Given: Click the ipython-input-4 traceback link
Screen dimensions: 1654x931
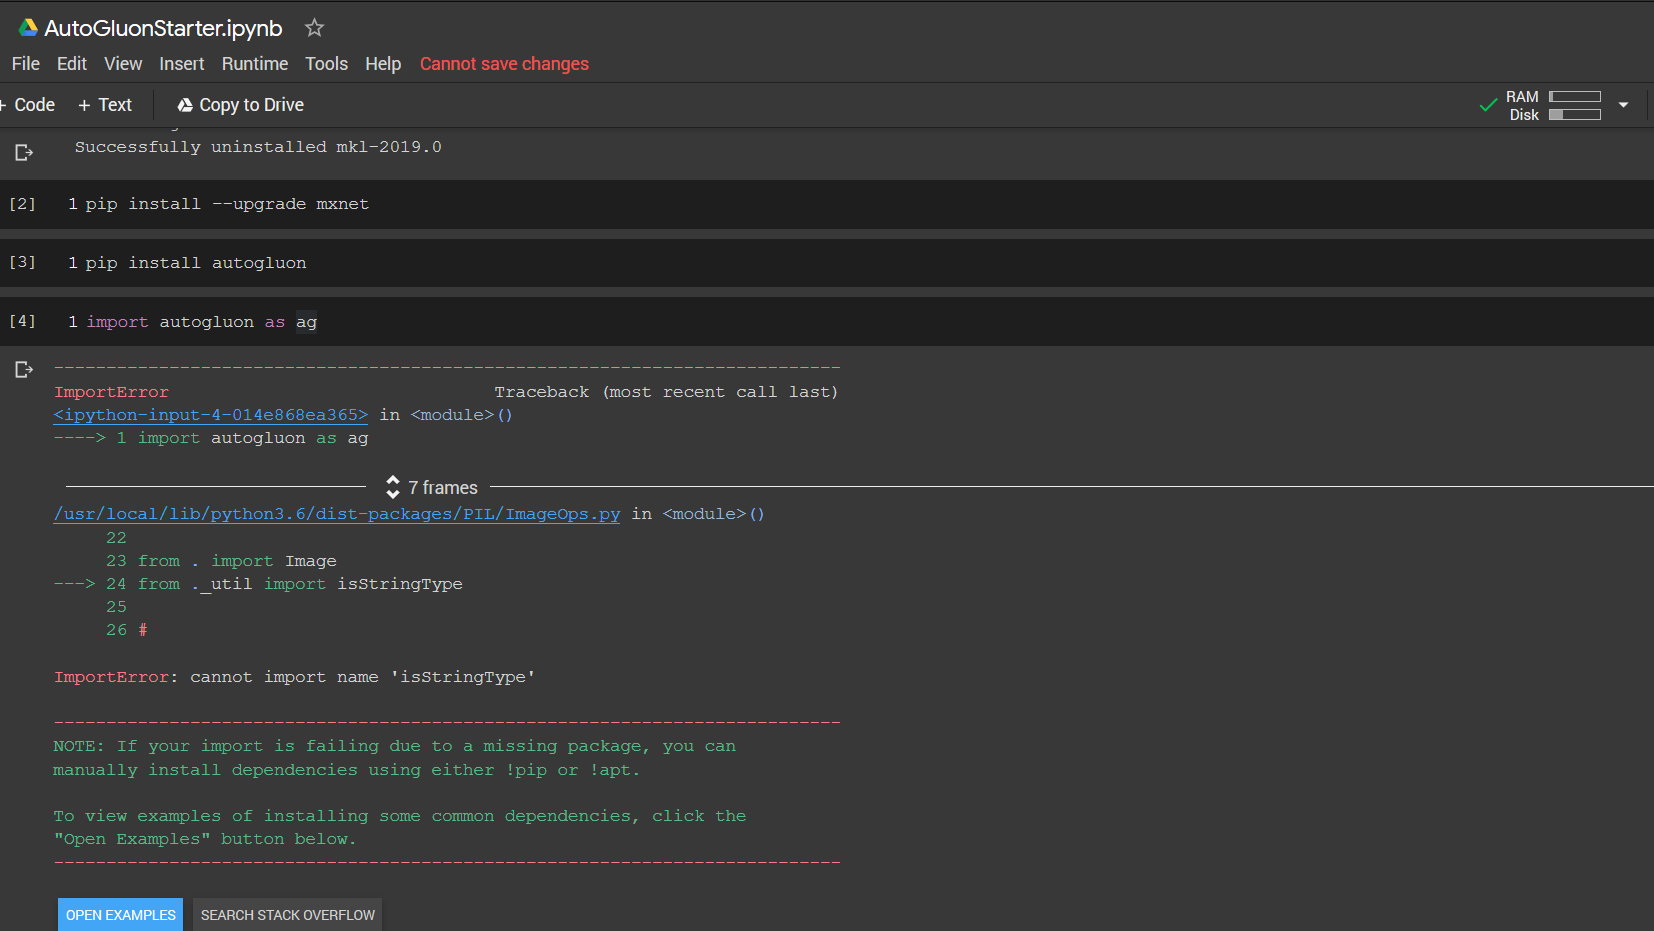Looking at the screenshot, I should coord(211,415).
